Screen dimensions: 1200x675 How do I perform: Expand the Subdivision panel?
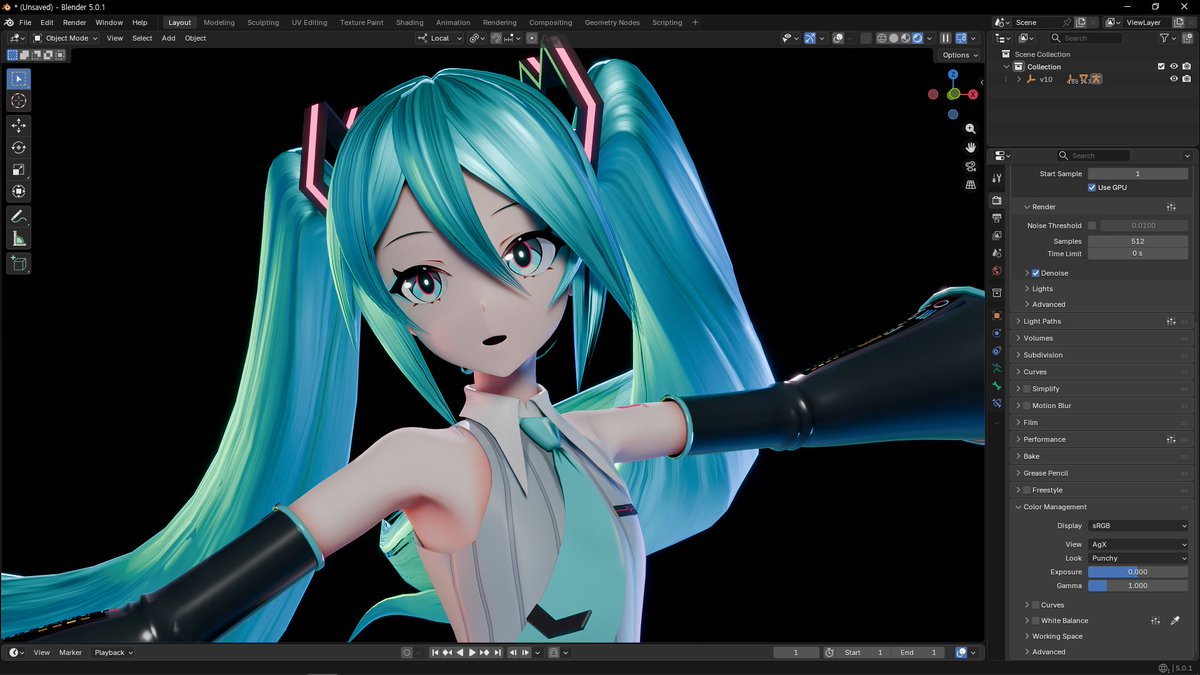click(1103, 355)
